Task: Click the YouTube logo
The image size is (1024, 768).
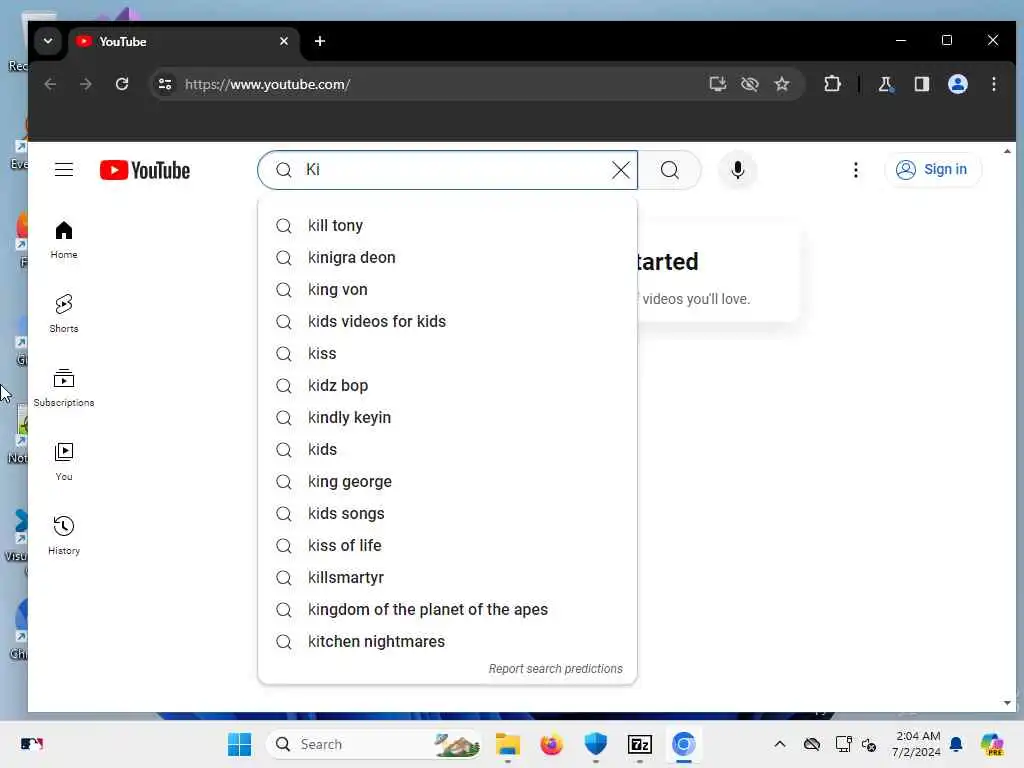Action: pyautogui.click(x=145, y=170)
